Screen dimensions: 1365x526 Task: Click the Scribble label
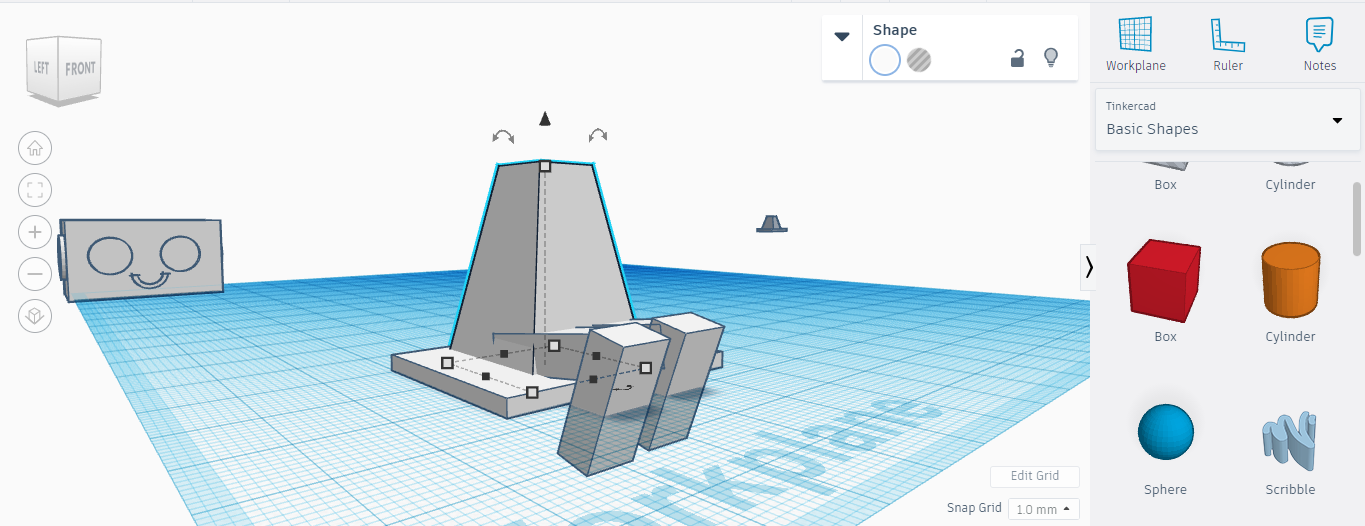click(1290, 490)
